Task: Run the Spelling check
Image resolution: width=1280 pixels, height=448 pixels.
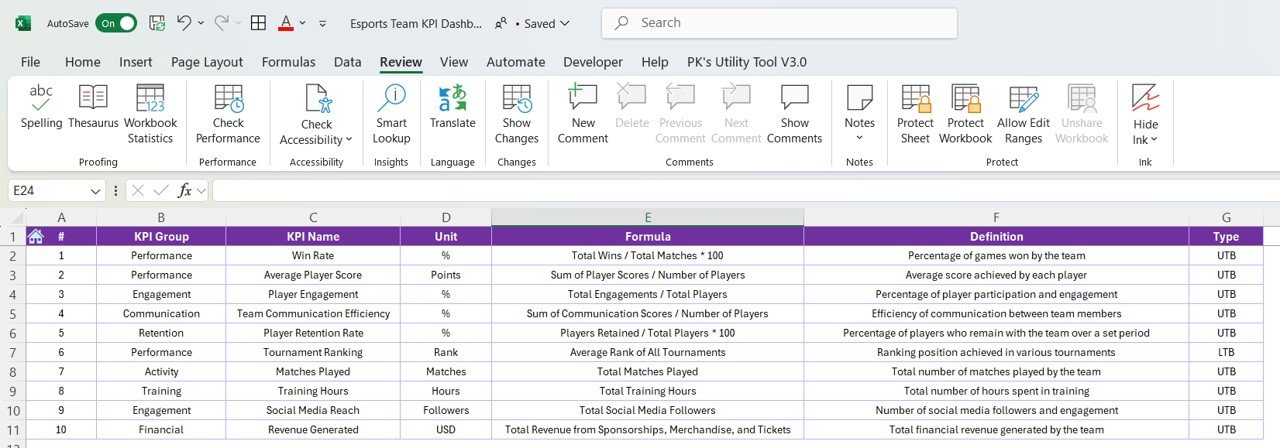Action: (41, 107)
